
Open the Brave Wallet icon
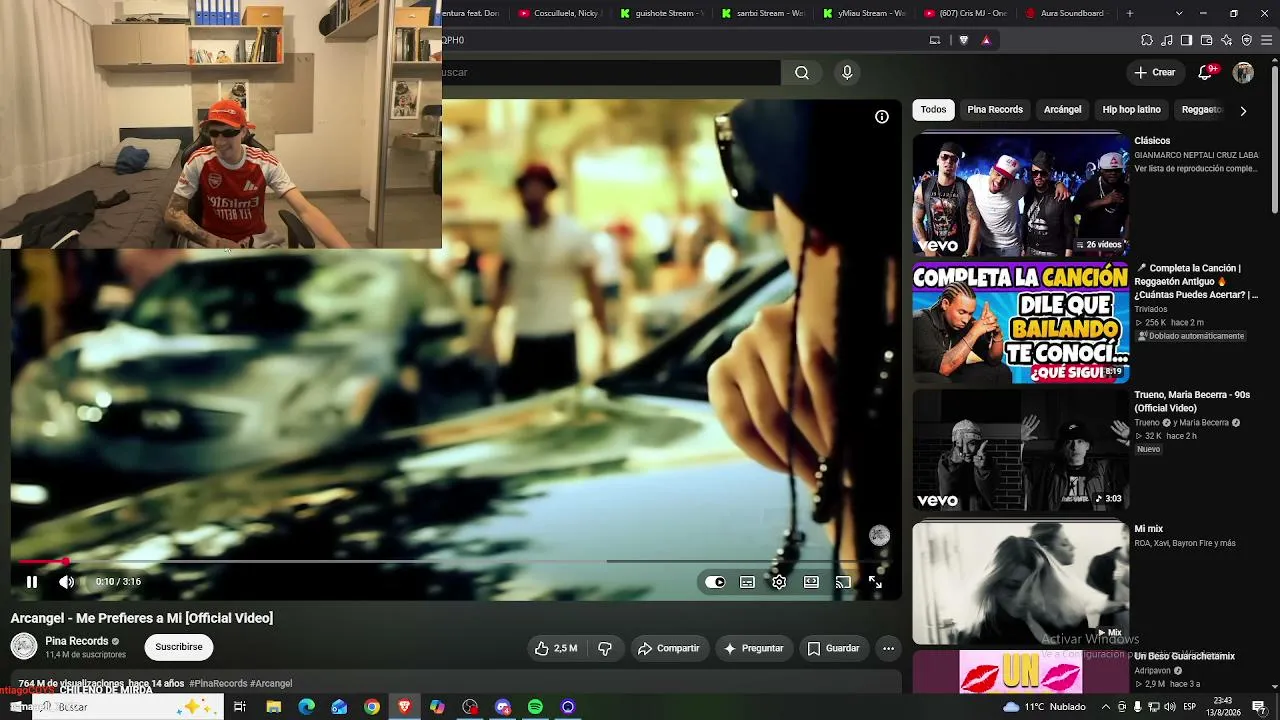click(x=1207, y=40)
